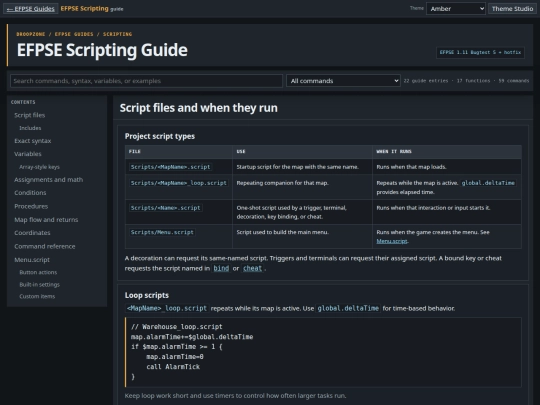Jump to Coordinates section
This screenshot has height=405, width=540.
coord(32,233)
